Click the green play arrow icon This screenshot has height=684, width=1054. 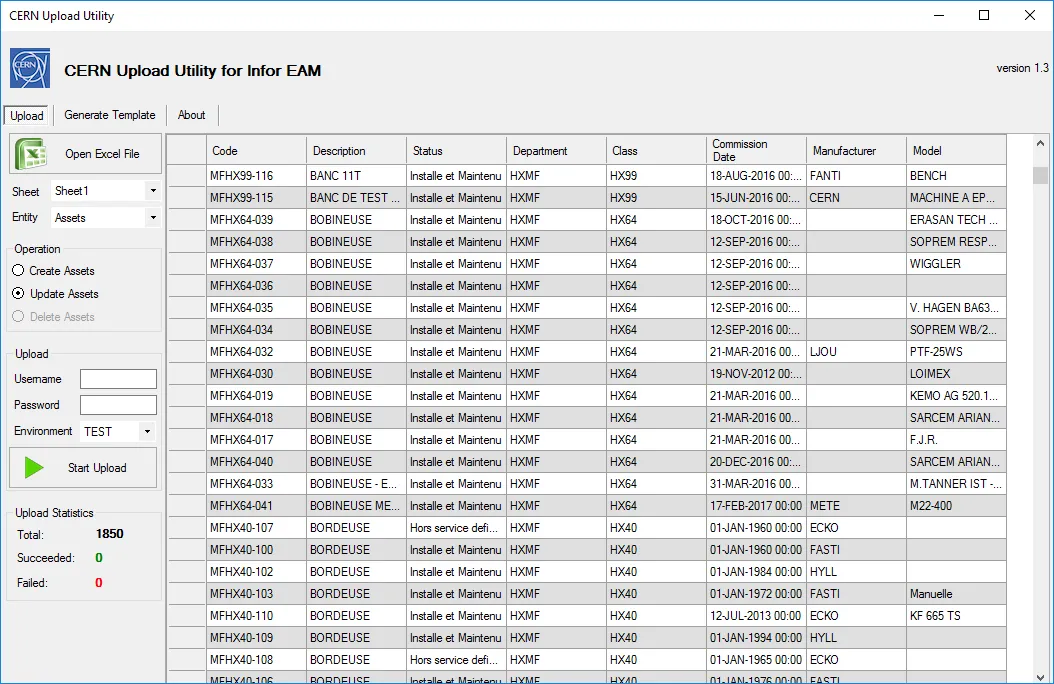(x=34, y=468)
